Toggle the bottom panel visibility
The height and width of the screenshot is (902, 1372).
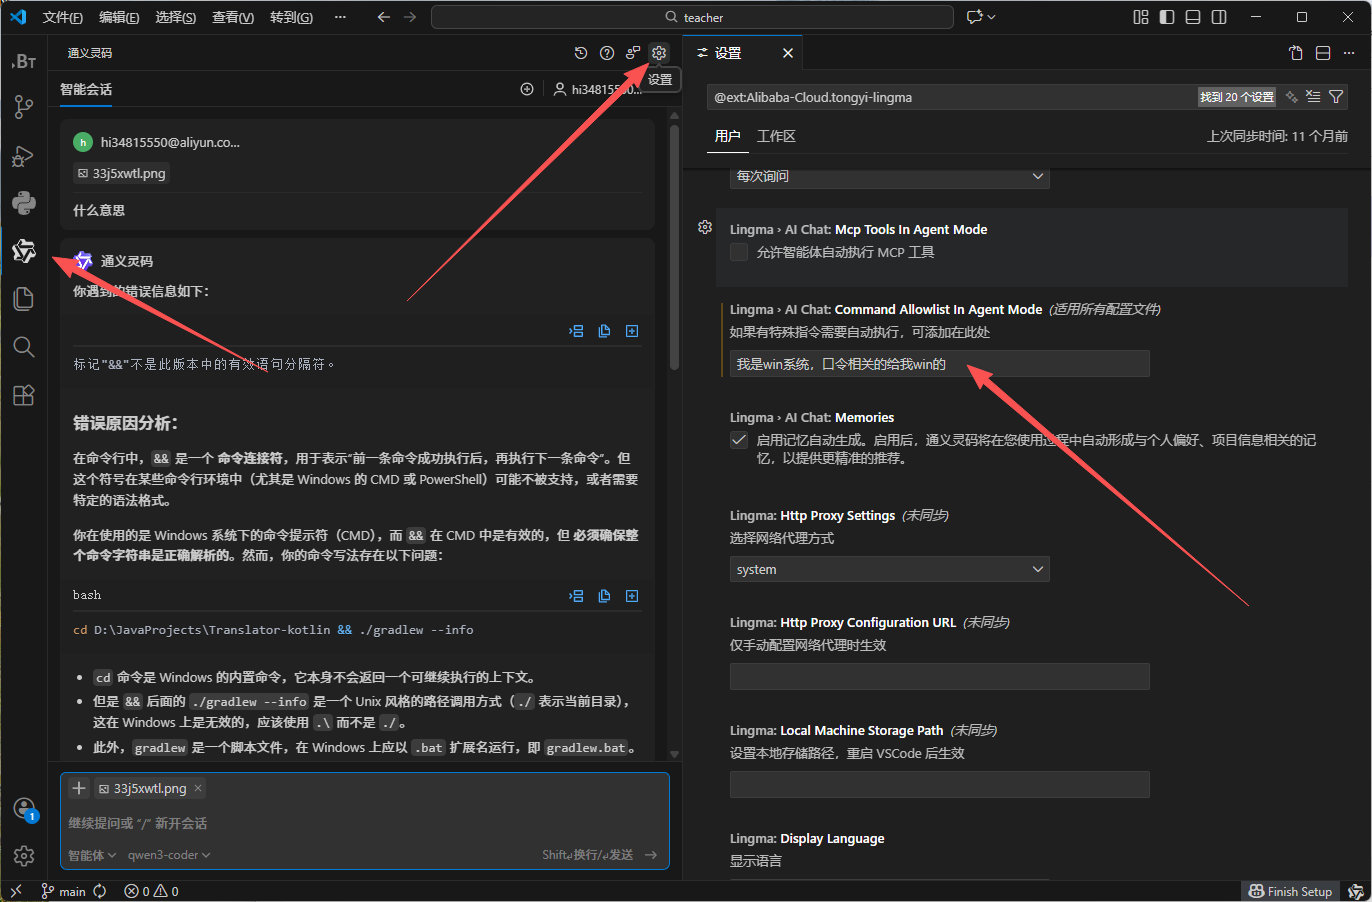(x=1193, y=17)
